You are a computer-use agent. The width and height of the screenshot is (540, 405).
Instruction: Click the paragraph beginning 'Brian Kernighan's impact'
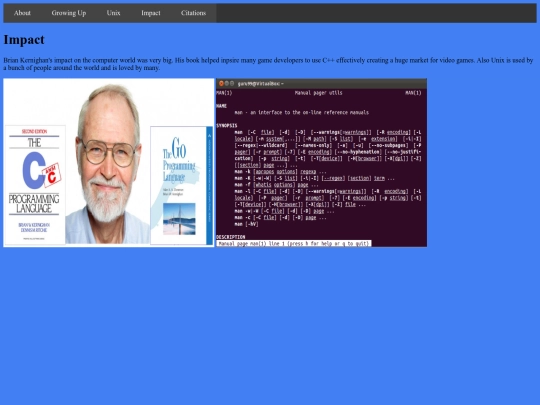click(268, 64)
